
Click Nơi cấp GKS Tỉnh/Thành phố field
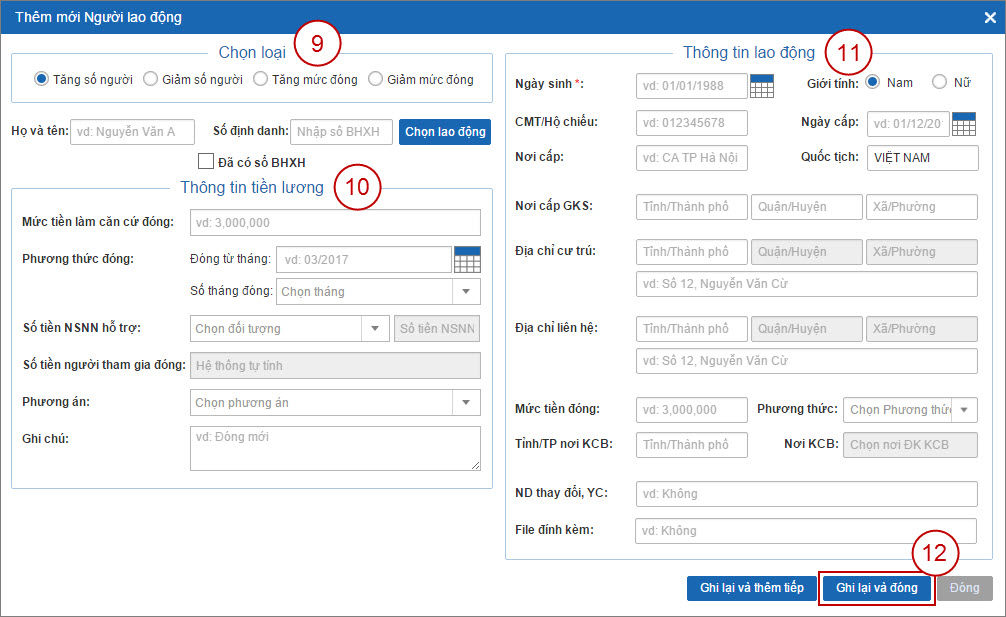click(692, 207)
